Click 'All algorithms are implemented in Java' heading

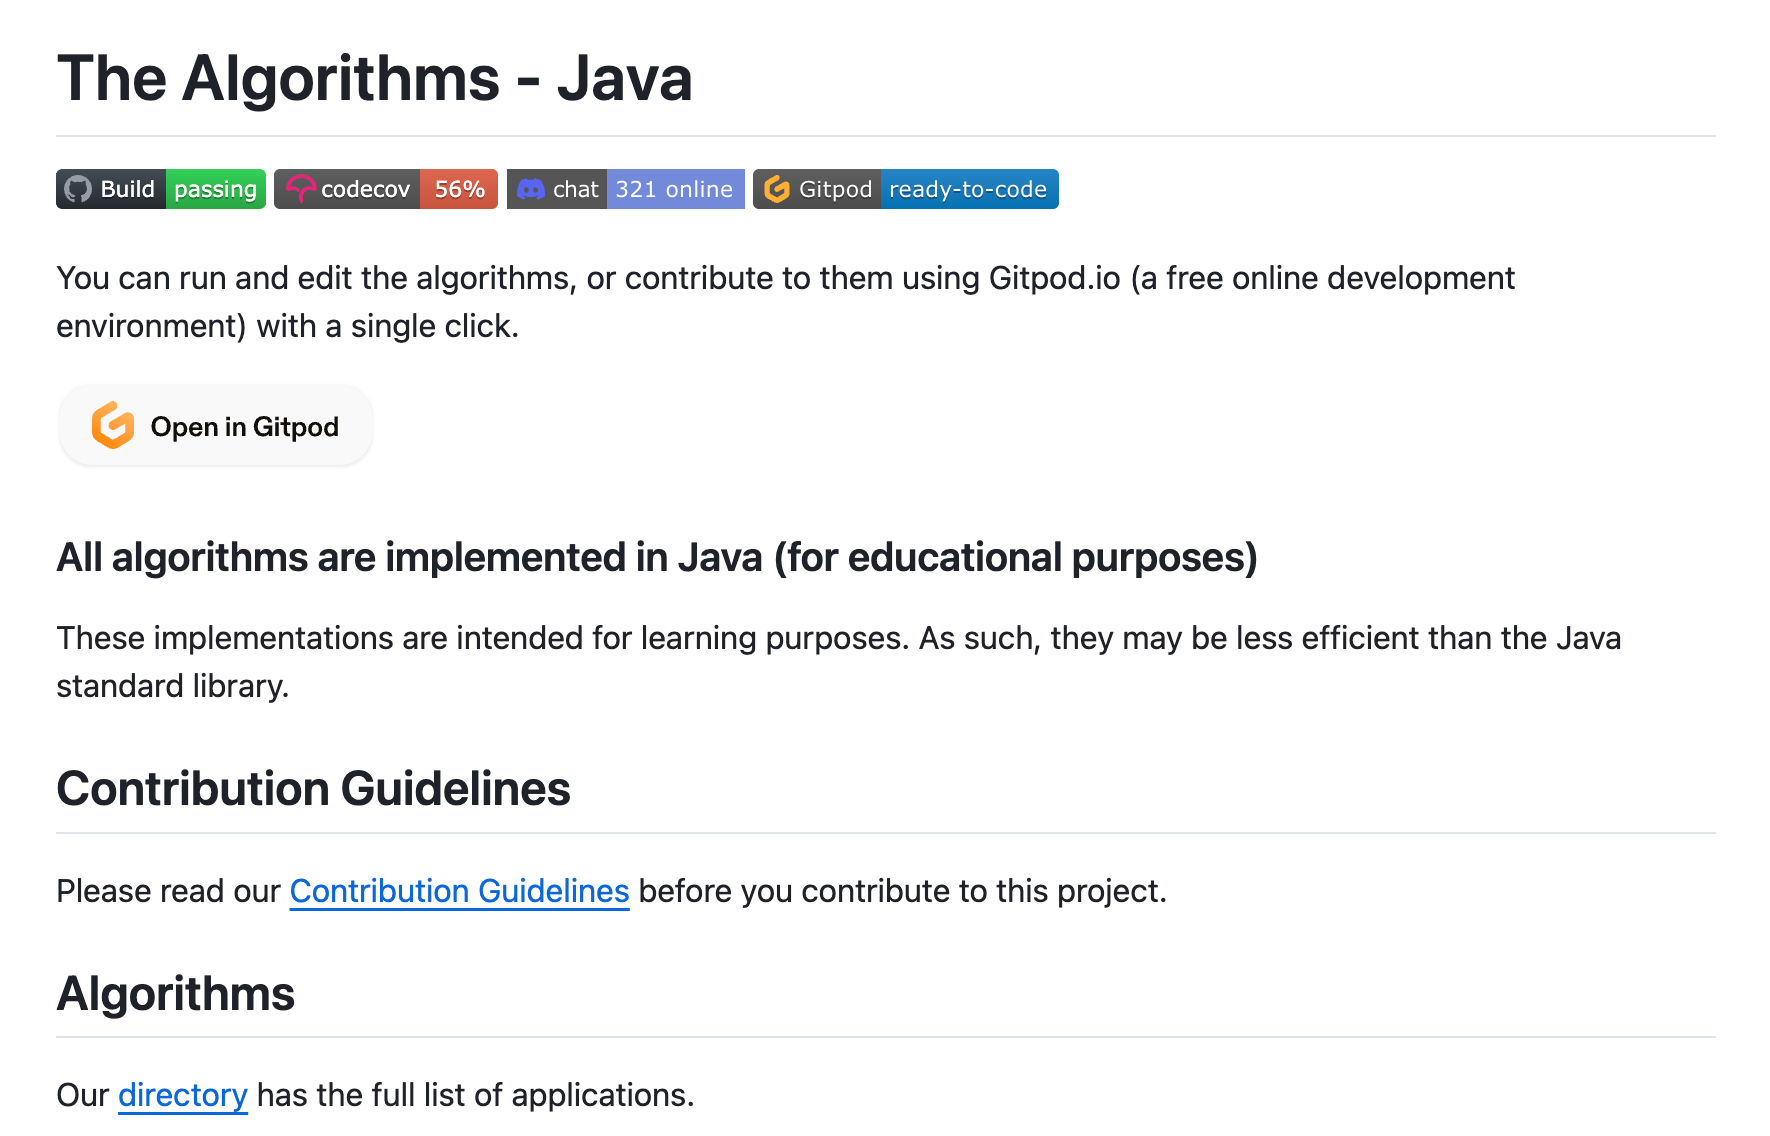[656, 558]
